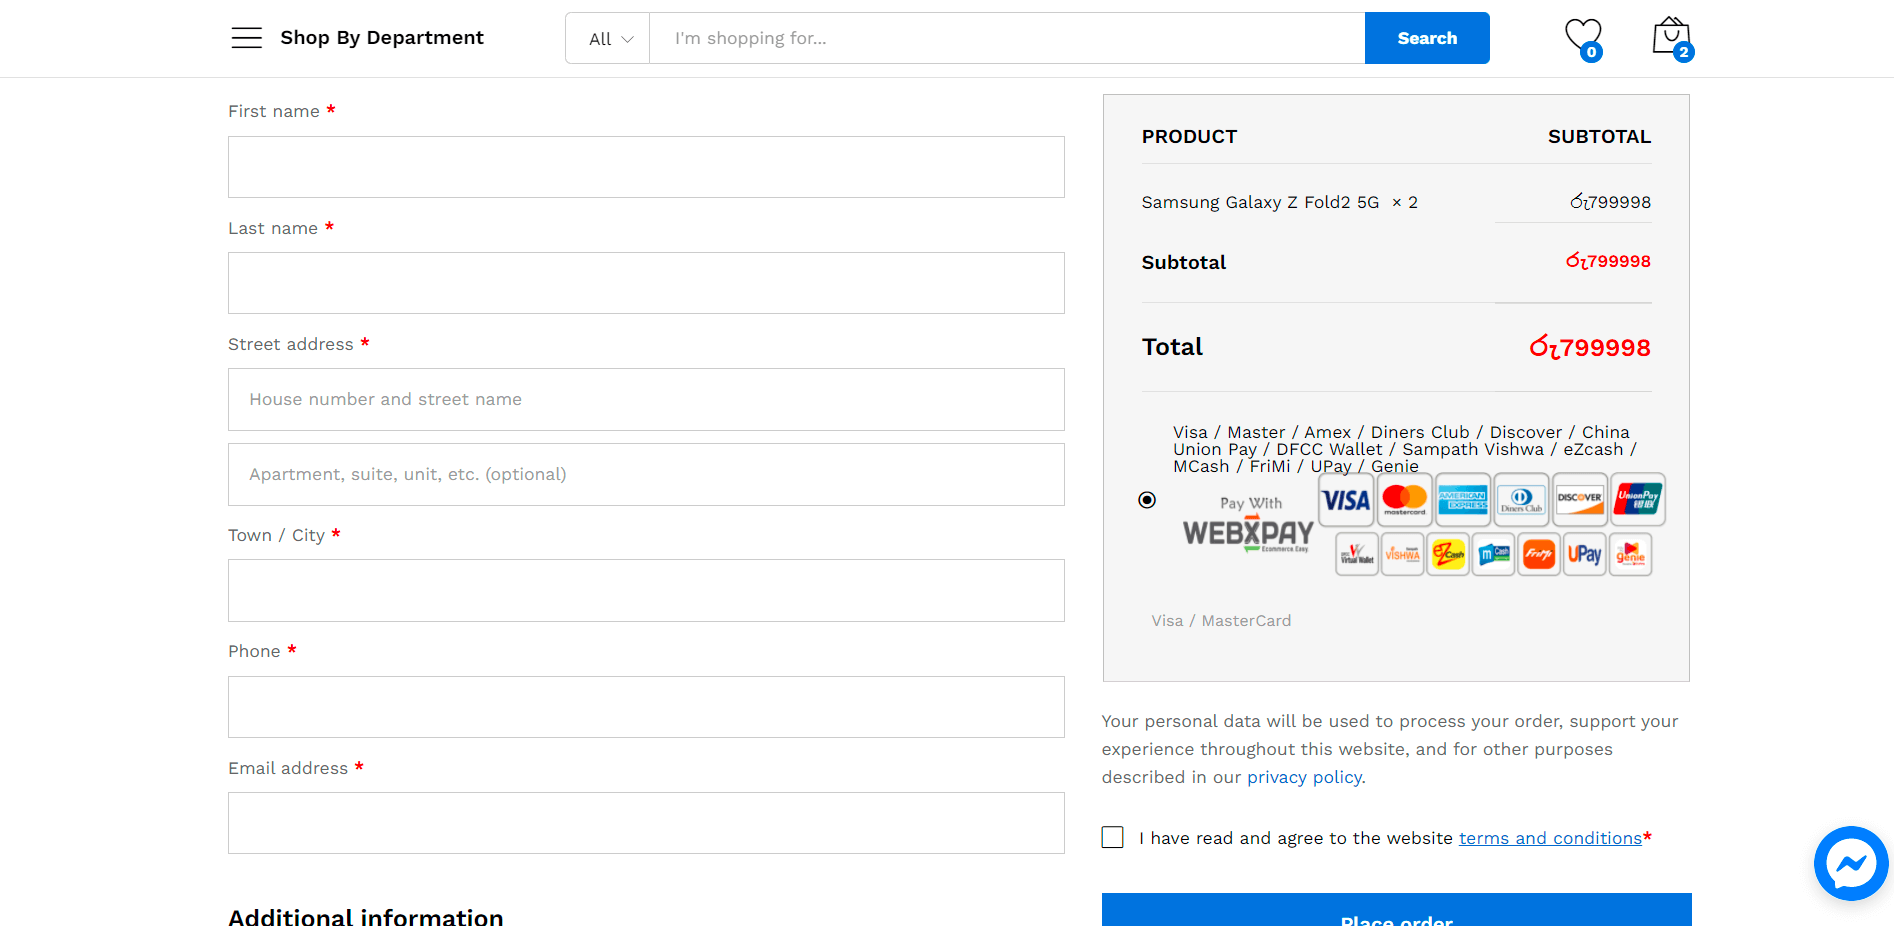Click the house number and street field
Viewport: 1894px width, 926px height.
(x=646, y=399)
